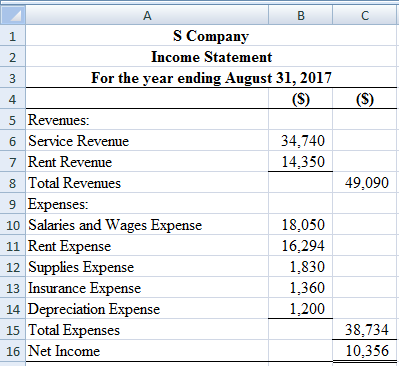Select row 6 header
Viewport: 399px width, 366px height.
coord(13,141)
